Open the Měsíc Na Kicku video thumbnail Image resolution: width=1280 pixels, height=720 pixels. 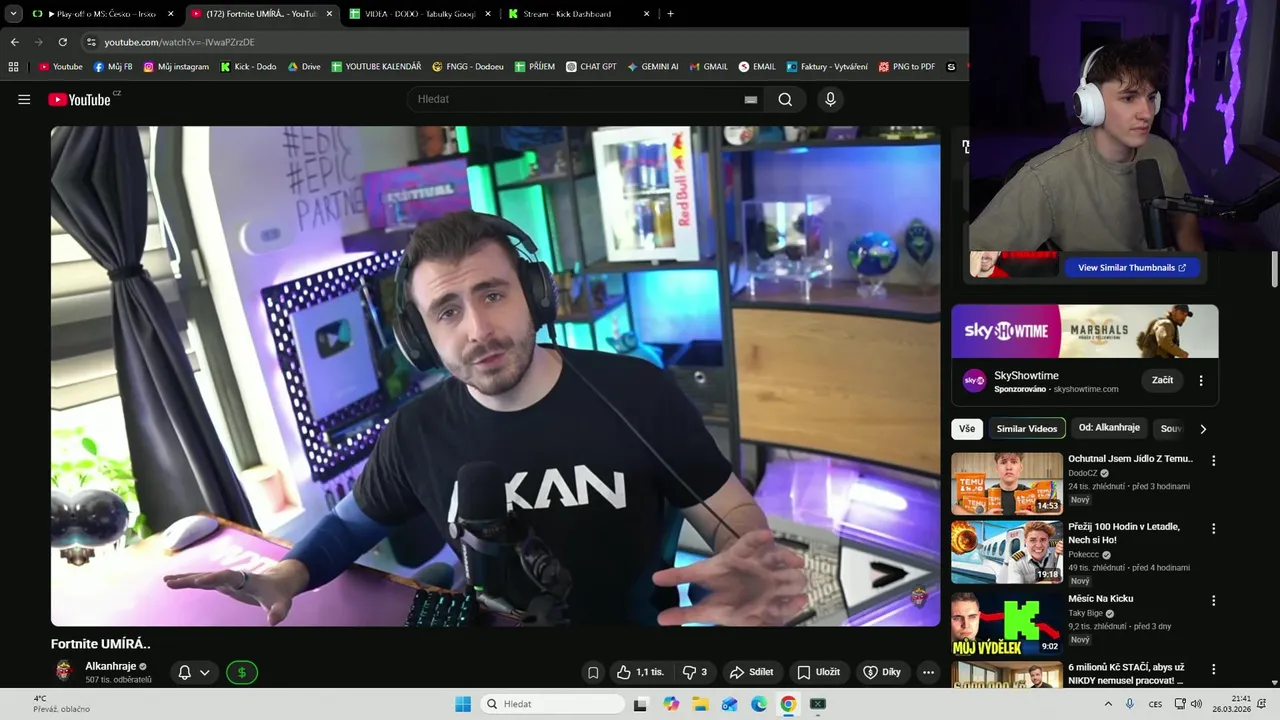tap(1007, 623)
